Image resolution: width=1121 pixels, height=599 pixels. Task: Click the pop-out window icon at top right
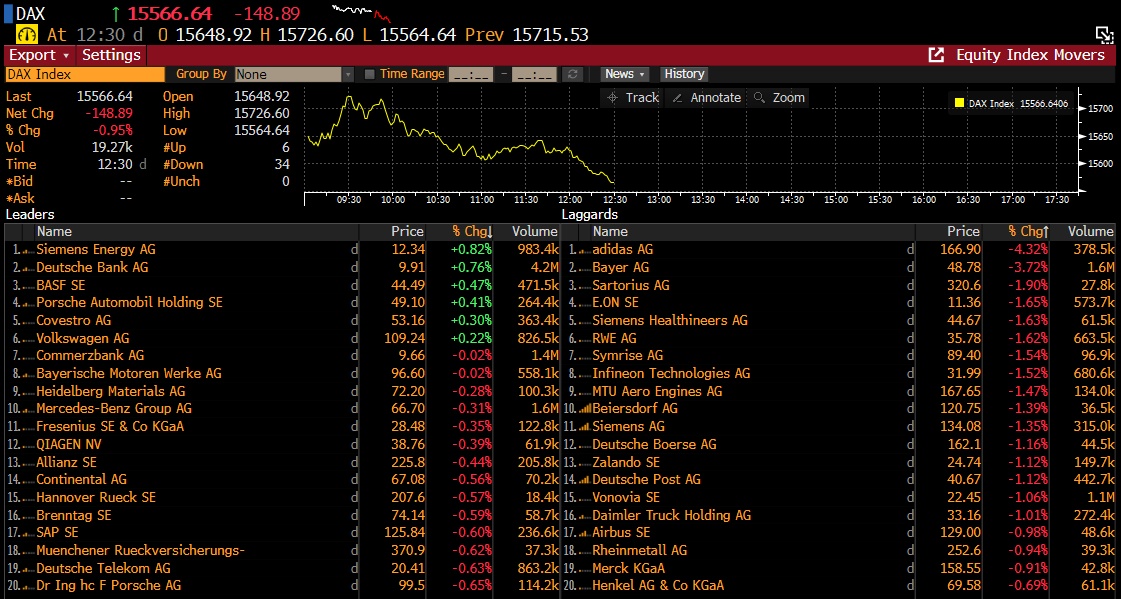[1105, 35]
